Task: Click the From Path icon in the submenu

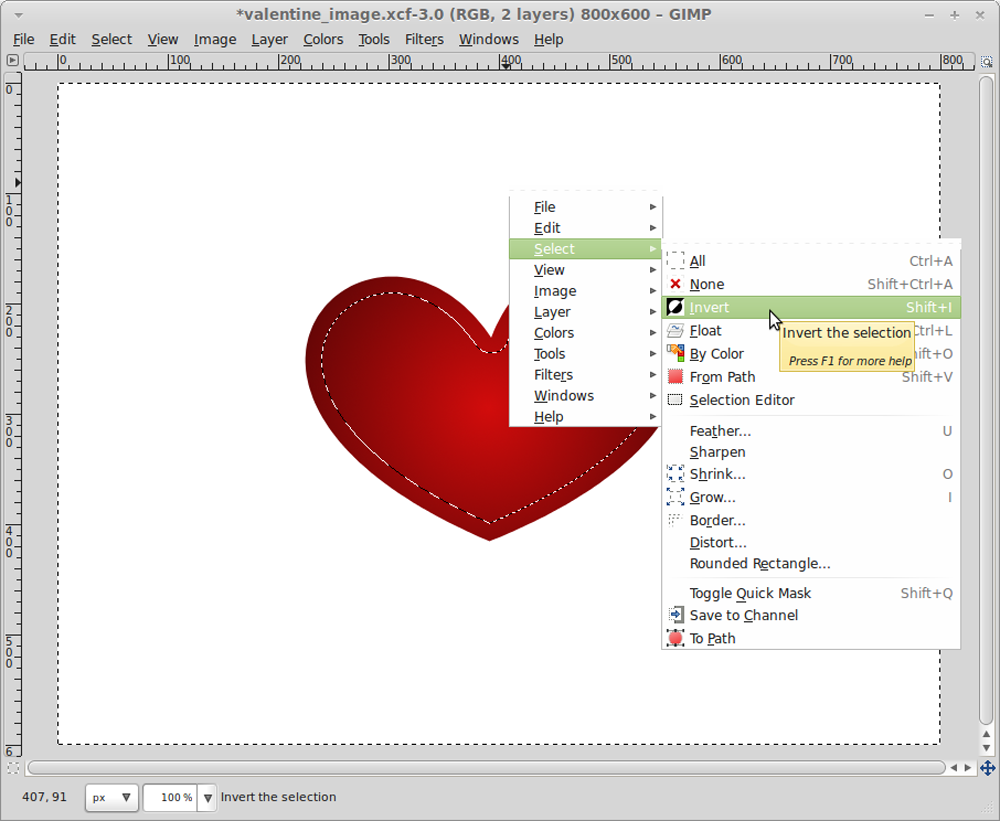Action: pos(675,377)
